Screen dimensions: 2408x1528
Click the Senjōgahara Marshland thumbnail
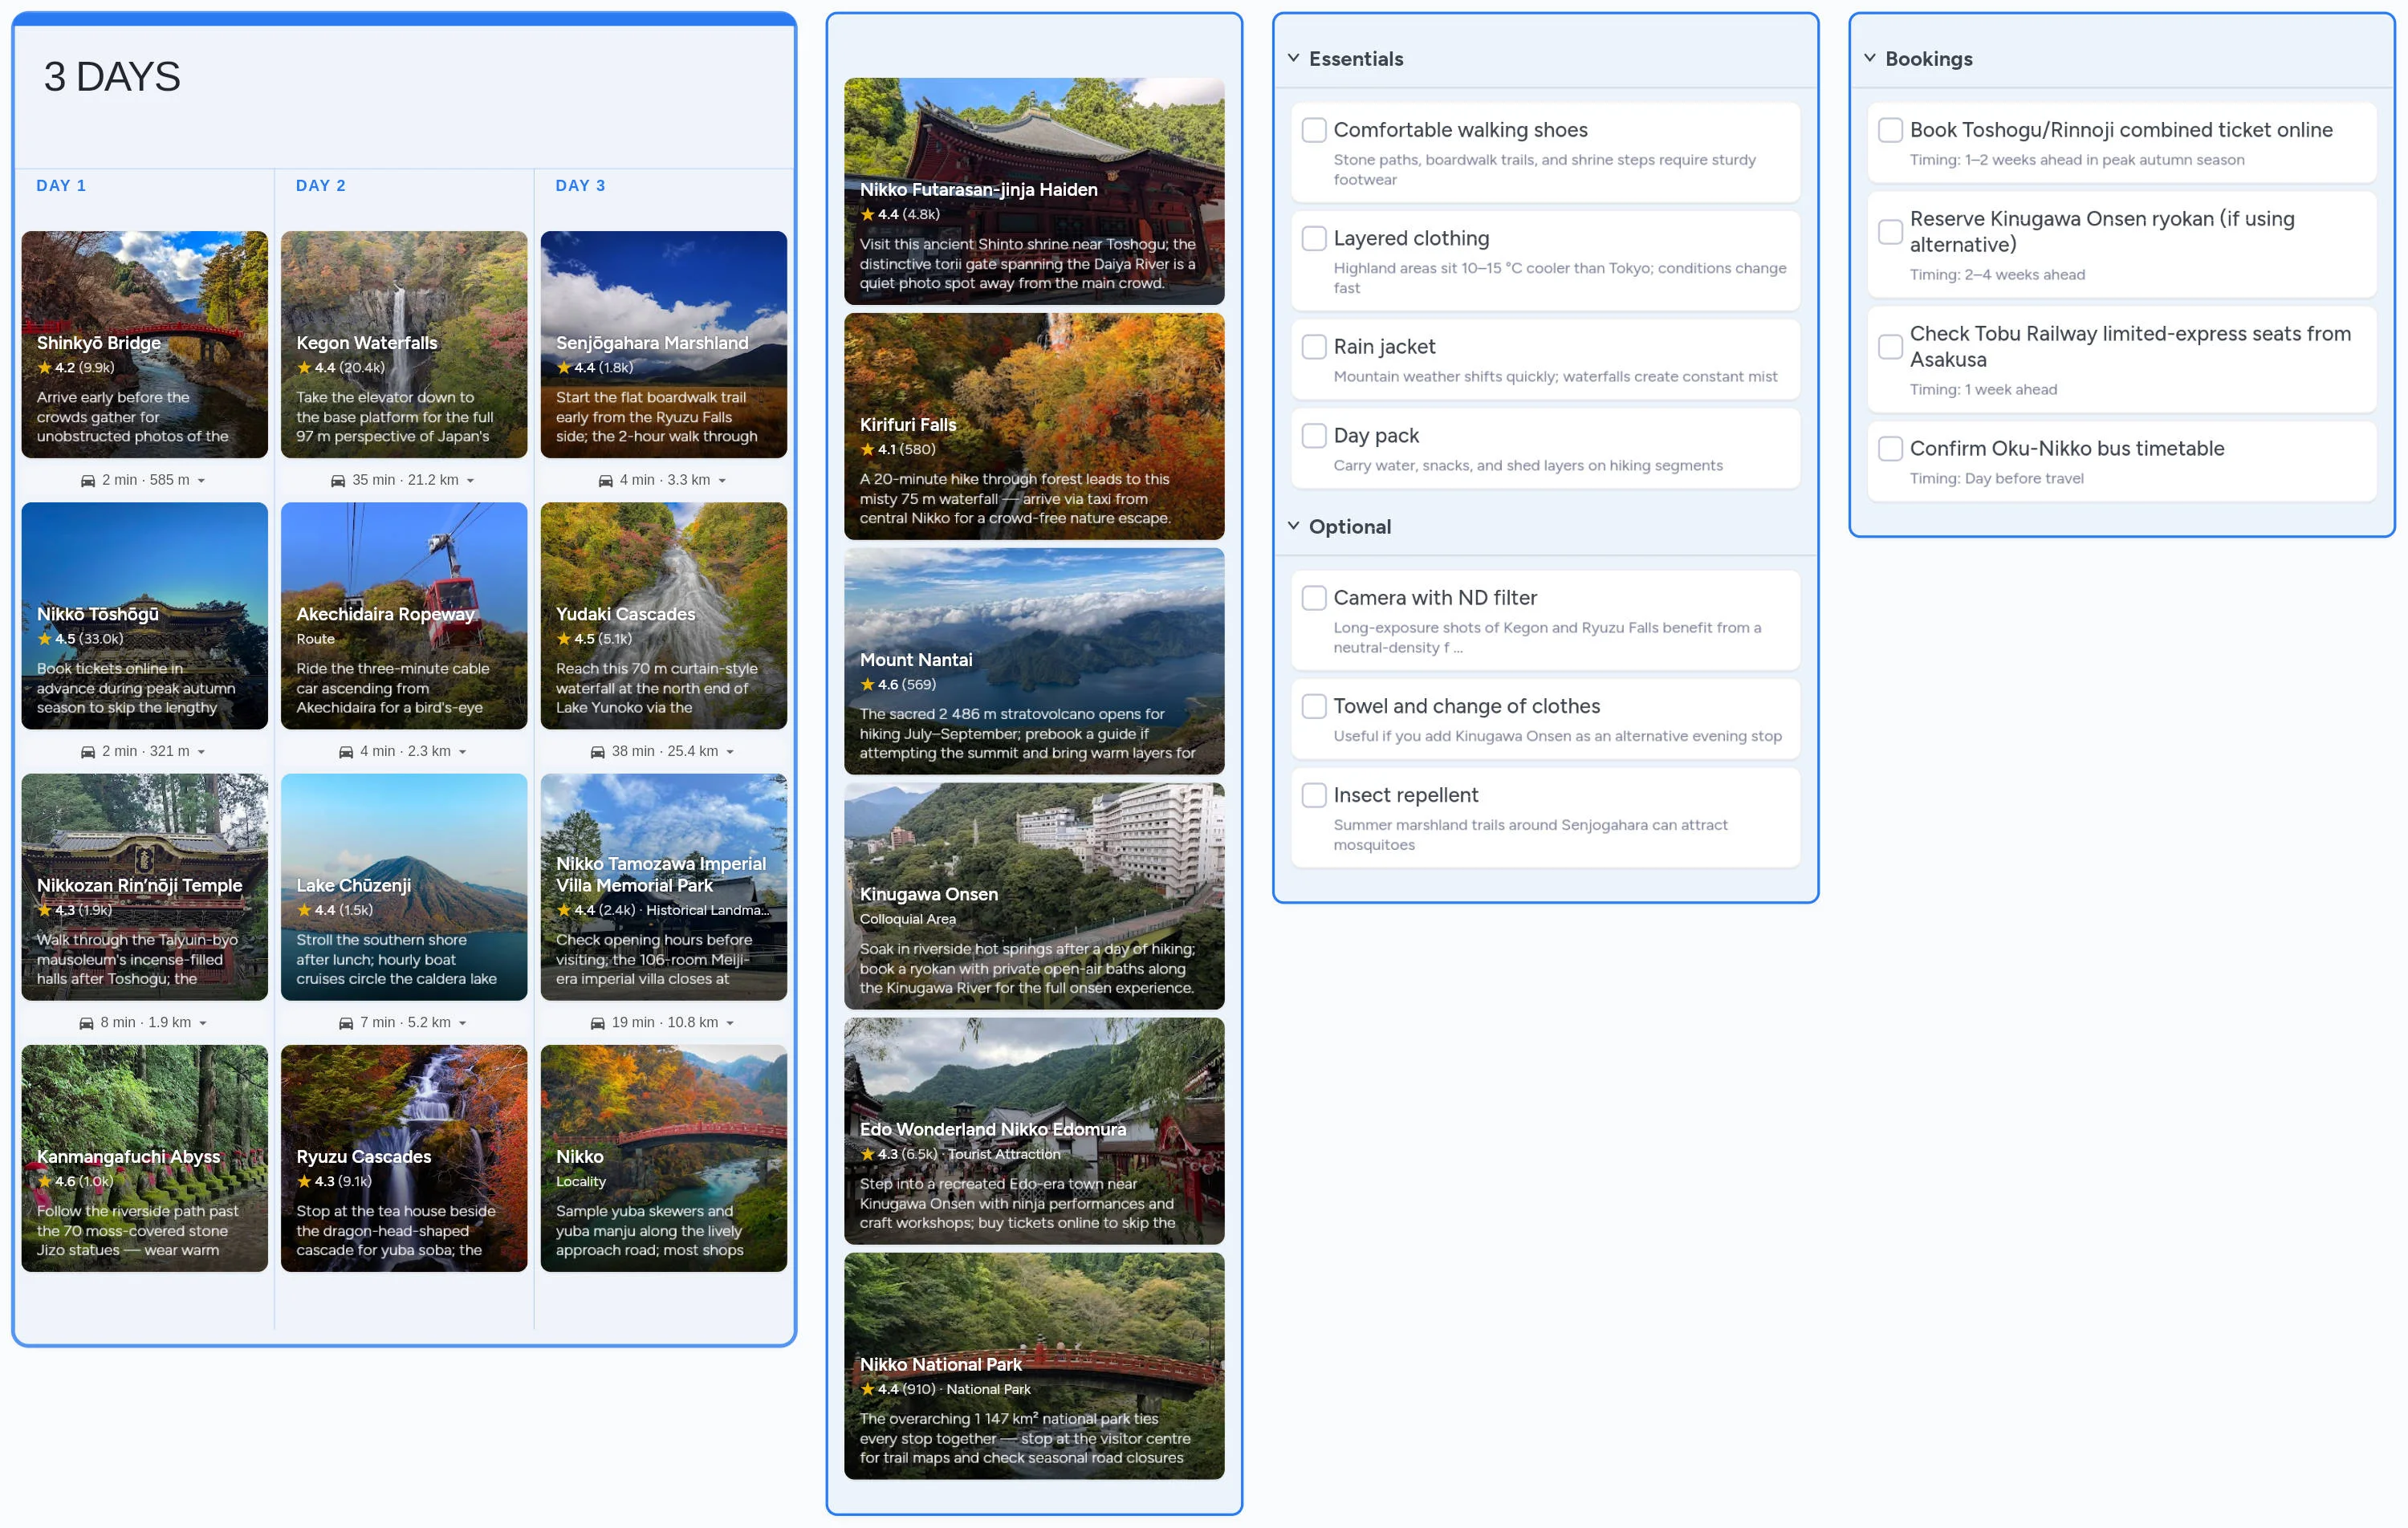click(663, 345)
